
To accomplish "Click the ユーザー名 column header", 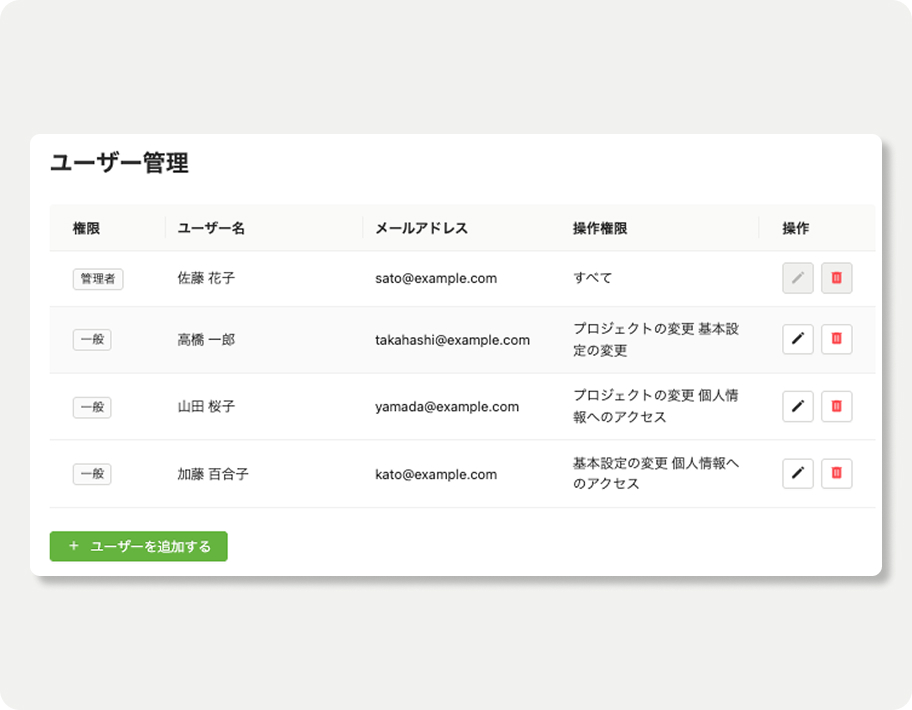I will (x=211, y=228).
